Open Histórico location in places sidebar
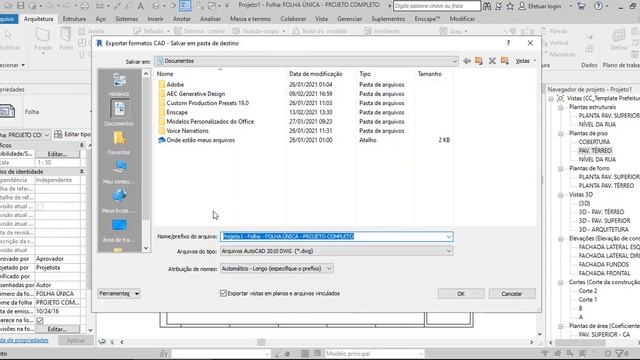The image size is (640, 360). point(119,84)
